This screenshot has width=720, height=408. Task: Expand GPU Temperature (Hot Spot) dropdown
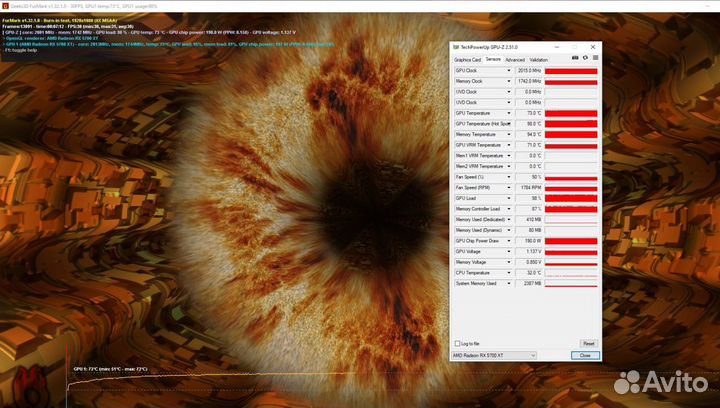[x=508, y=124]
